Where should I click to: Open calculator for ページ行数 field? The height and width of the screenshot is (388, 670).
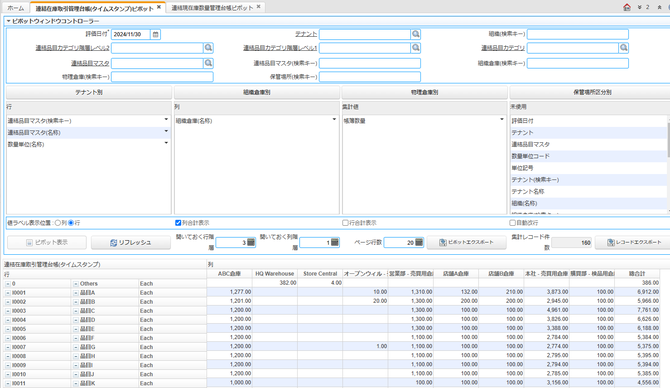(419, 242)
